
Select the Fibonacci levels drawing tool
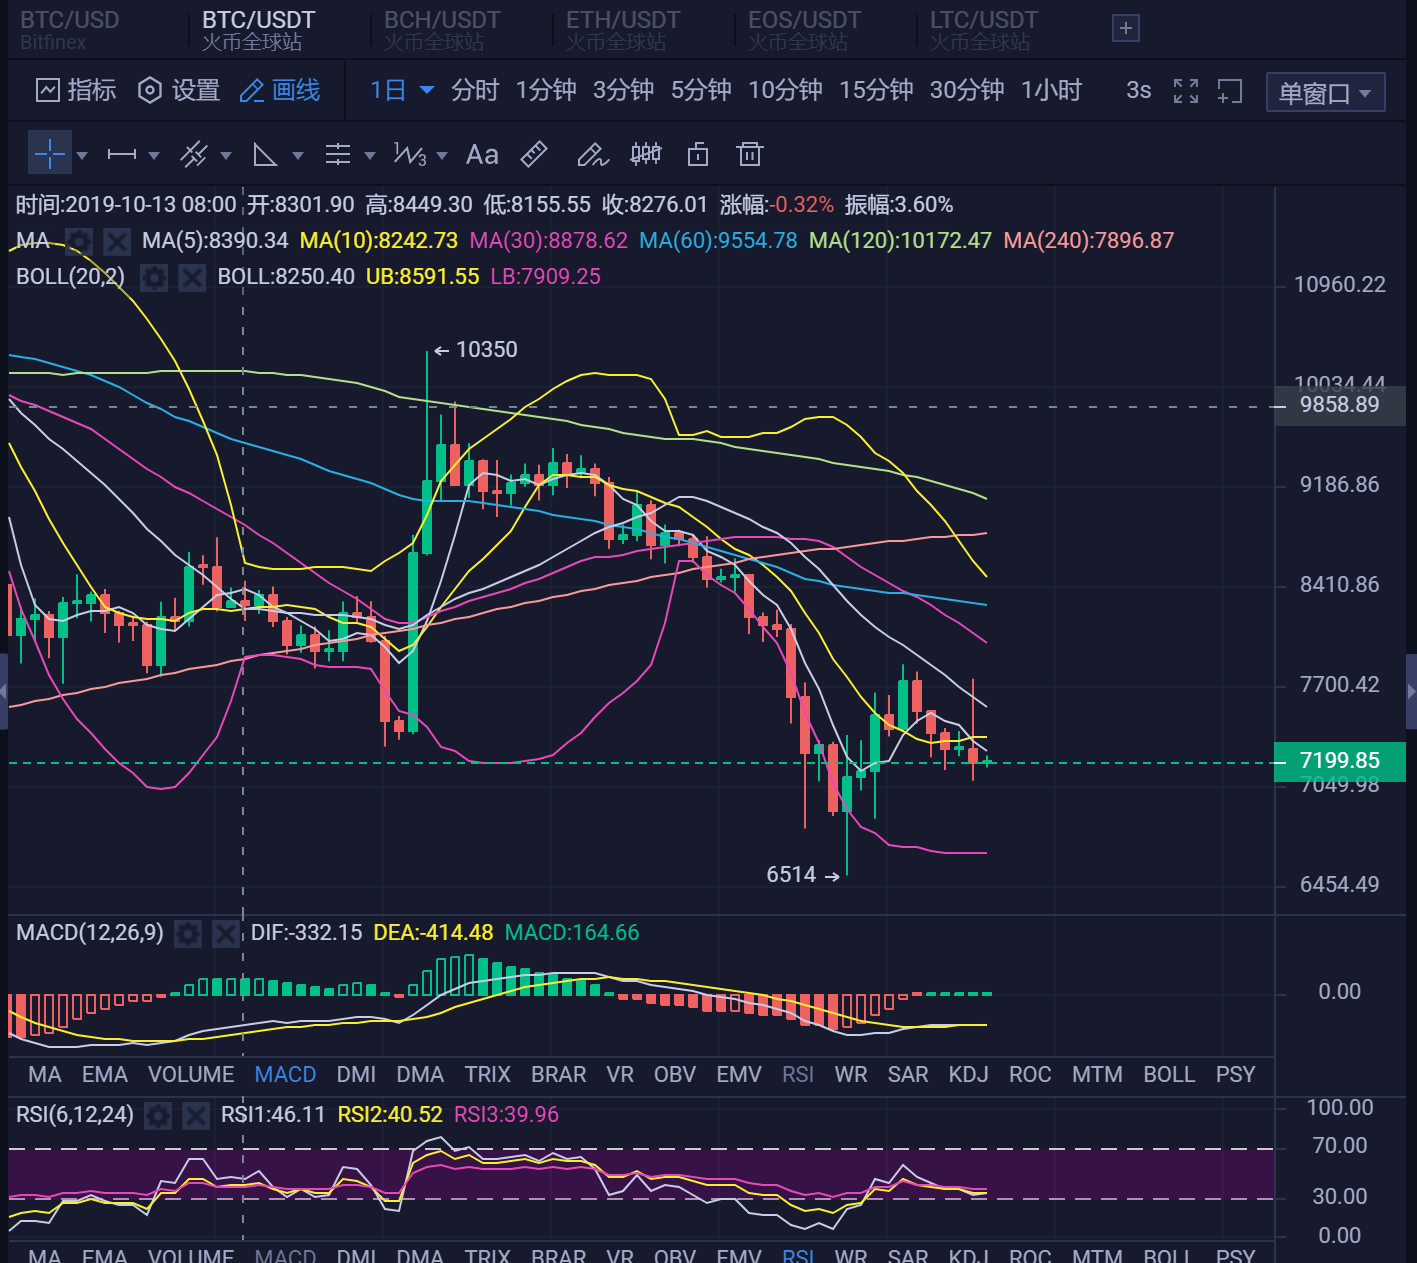pos(338,155)
